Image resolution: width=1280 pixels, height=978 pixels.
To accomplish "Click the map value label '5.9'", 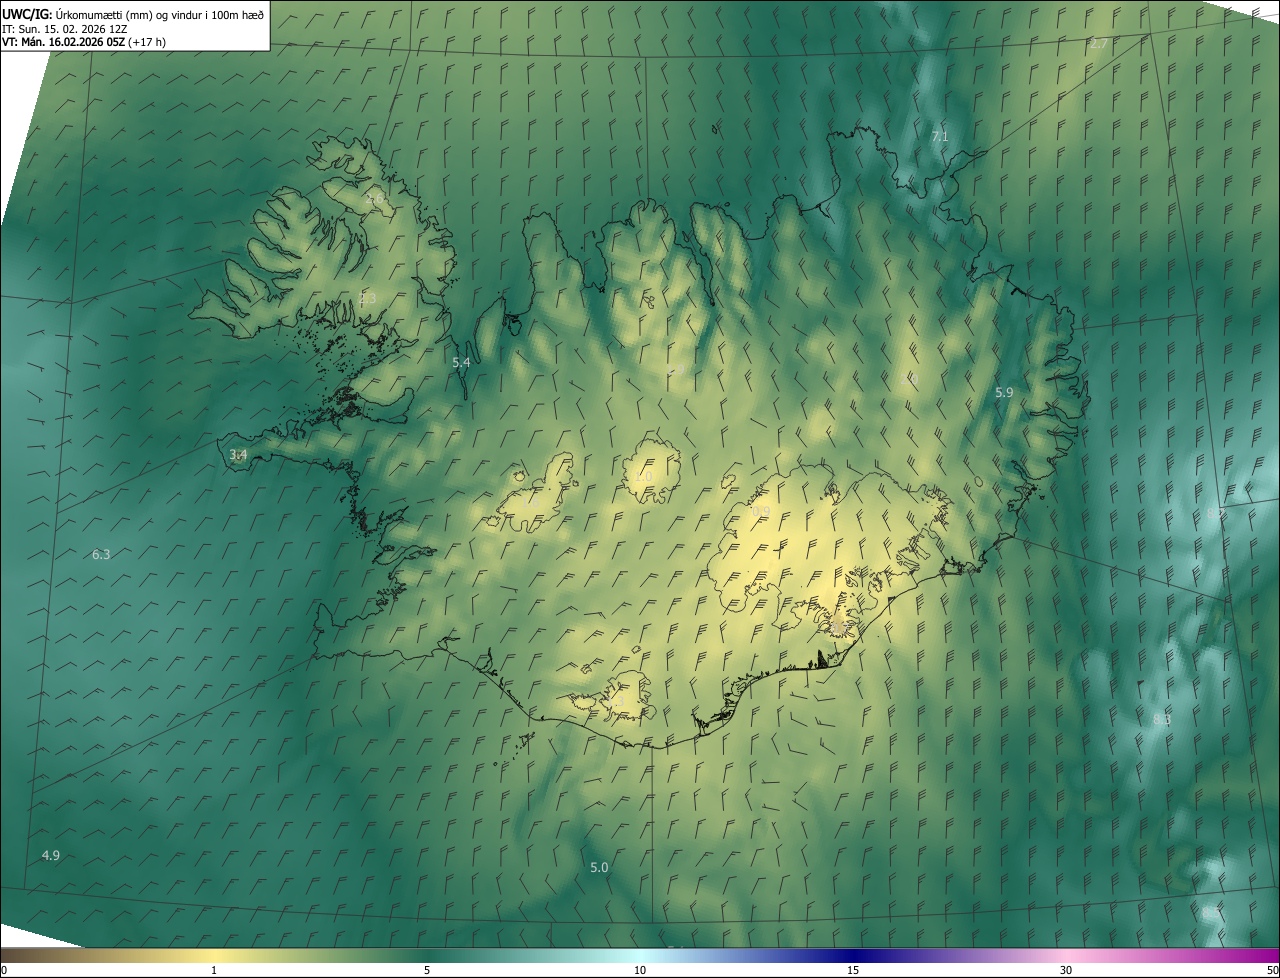I will pyautogui.click(x=1004, y=393).
